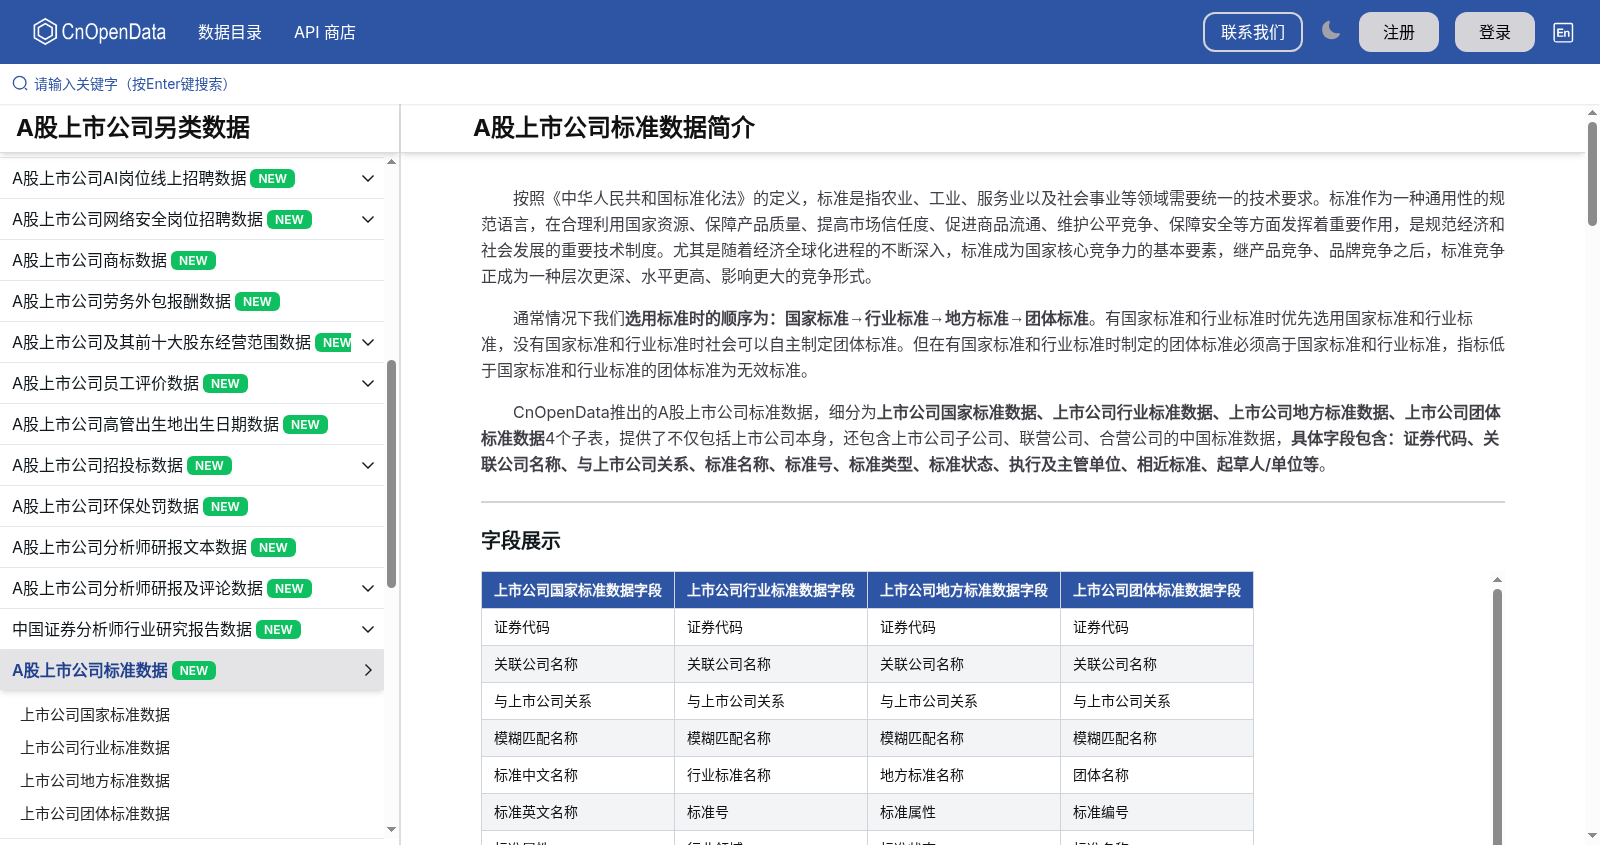Open A股上市公司环保处罚数据 item
Image resolution: width=1600 pixels, height=861 pixels.
click(192, 506)
